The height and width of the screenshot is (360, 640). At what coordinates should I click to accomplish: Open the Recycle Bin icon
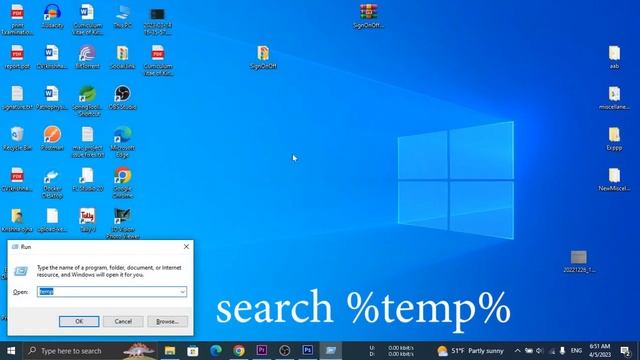[x=17, y=139]
